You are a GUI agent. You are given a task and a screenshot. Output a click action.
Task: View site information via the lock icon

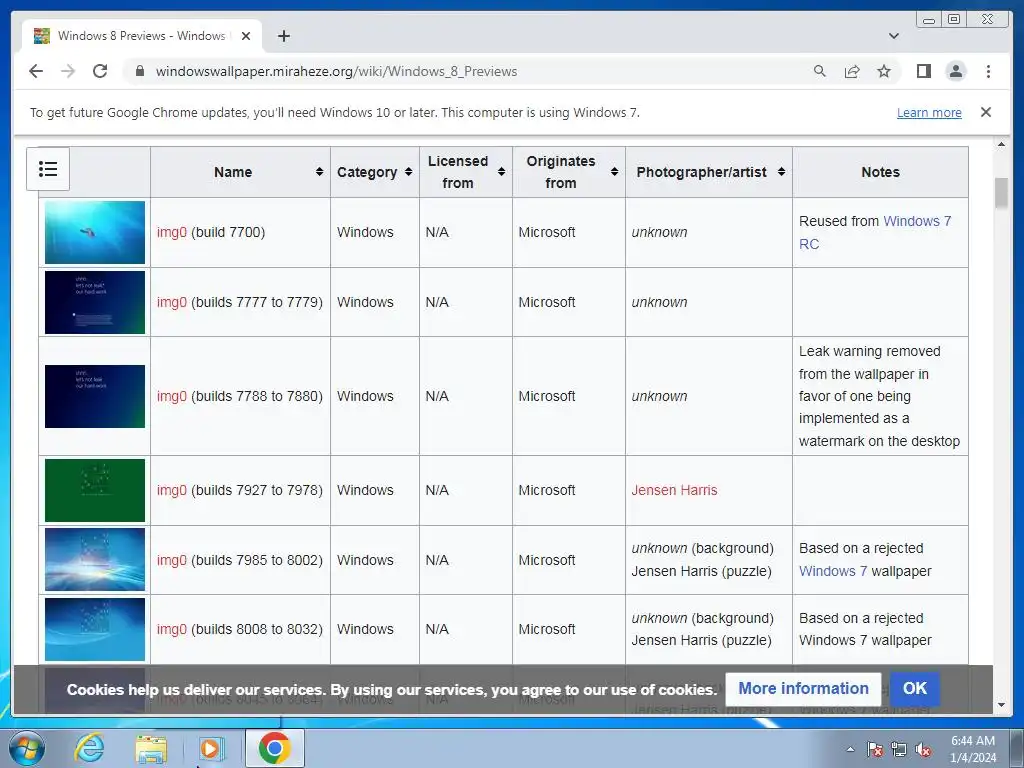click(x=140, y=71)
